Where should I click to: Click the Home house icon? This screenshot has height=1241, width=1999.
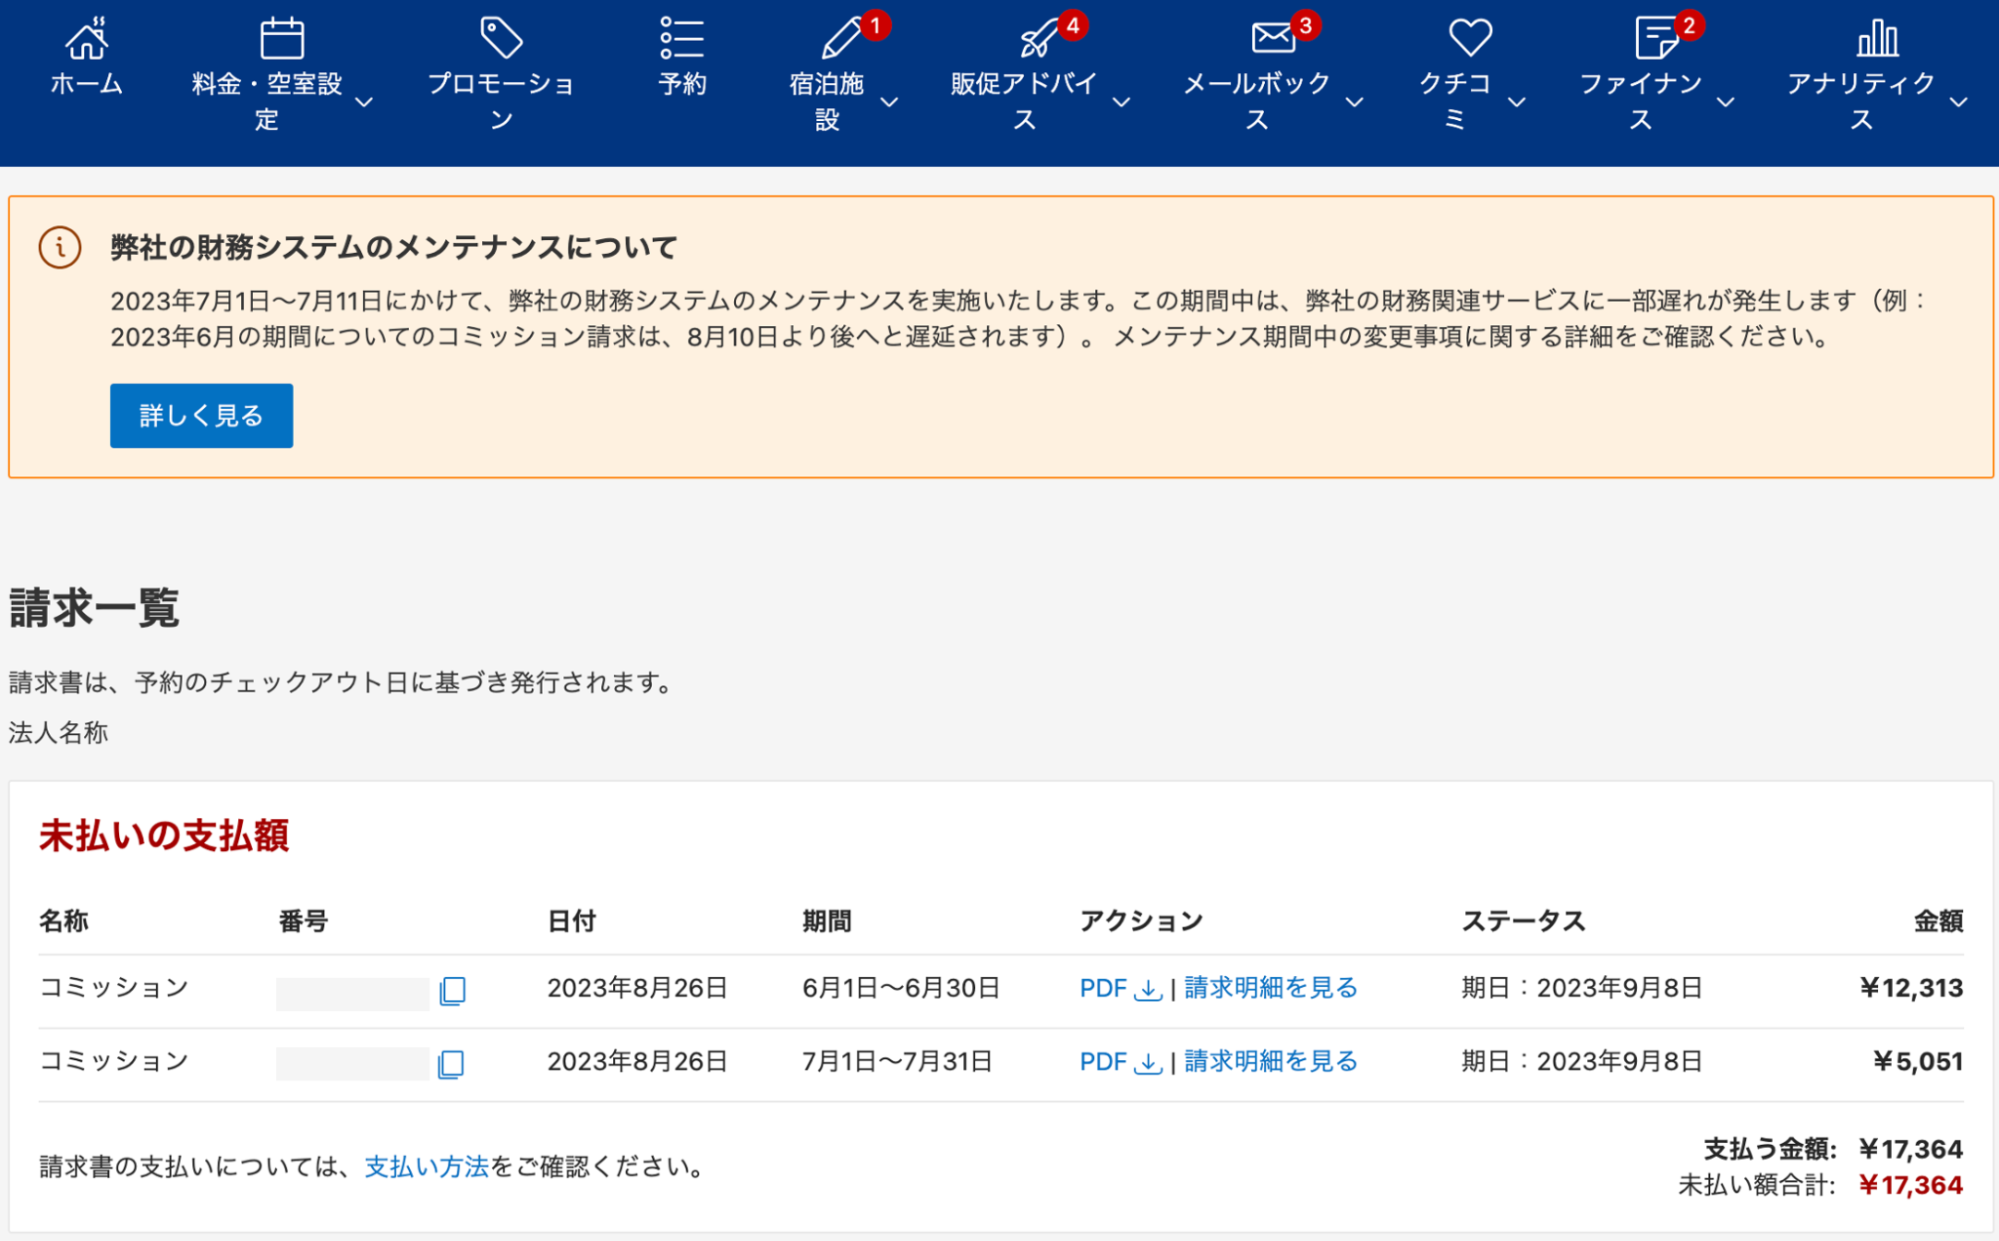86,39
